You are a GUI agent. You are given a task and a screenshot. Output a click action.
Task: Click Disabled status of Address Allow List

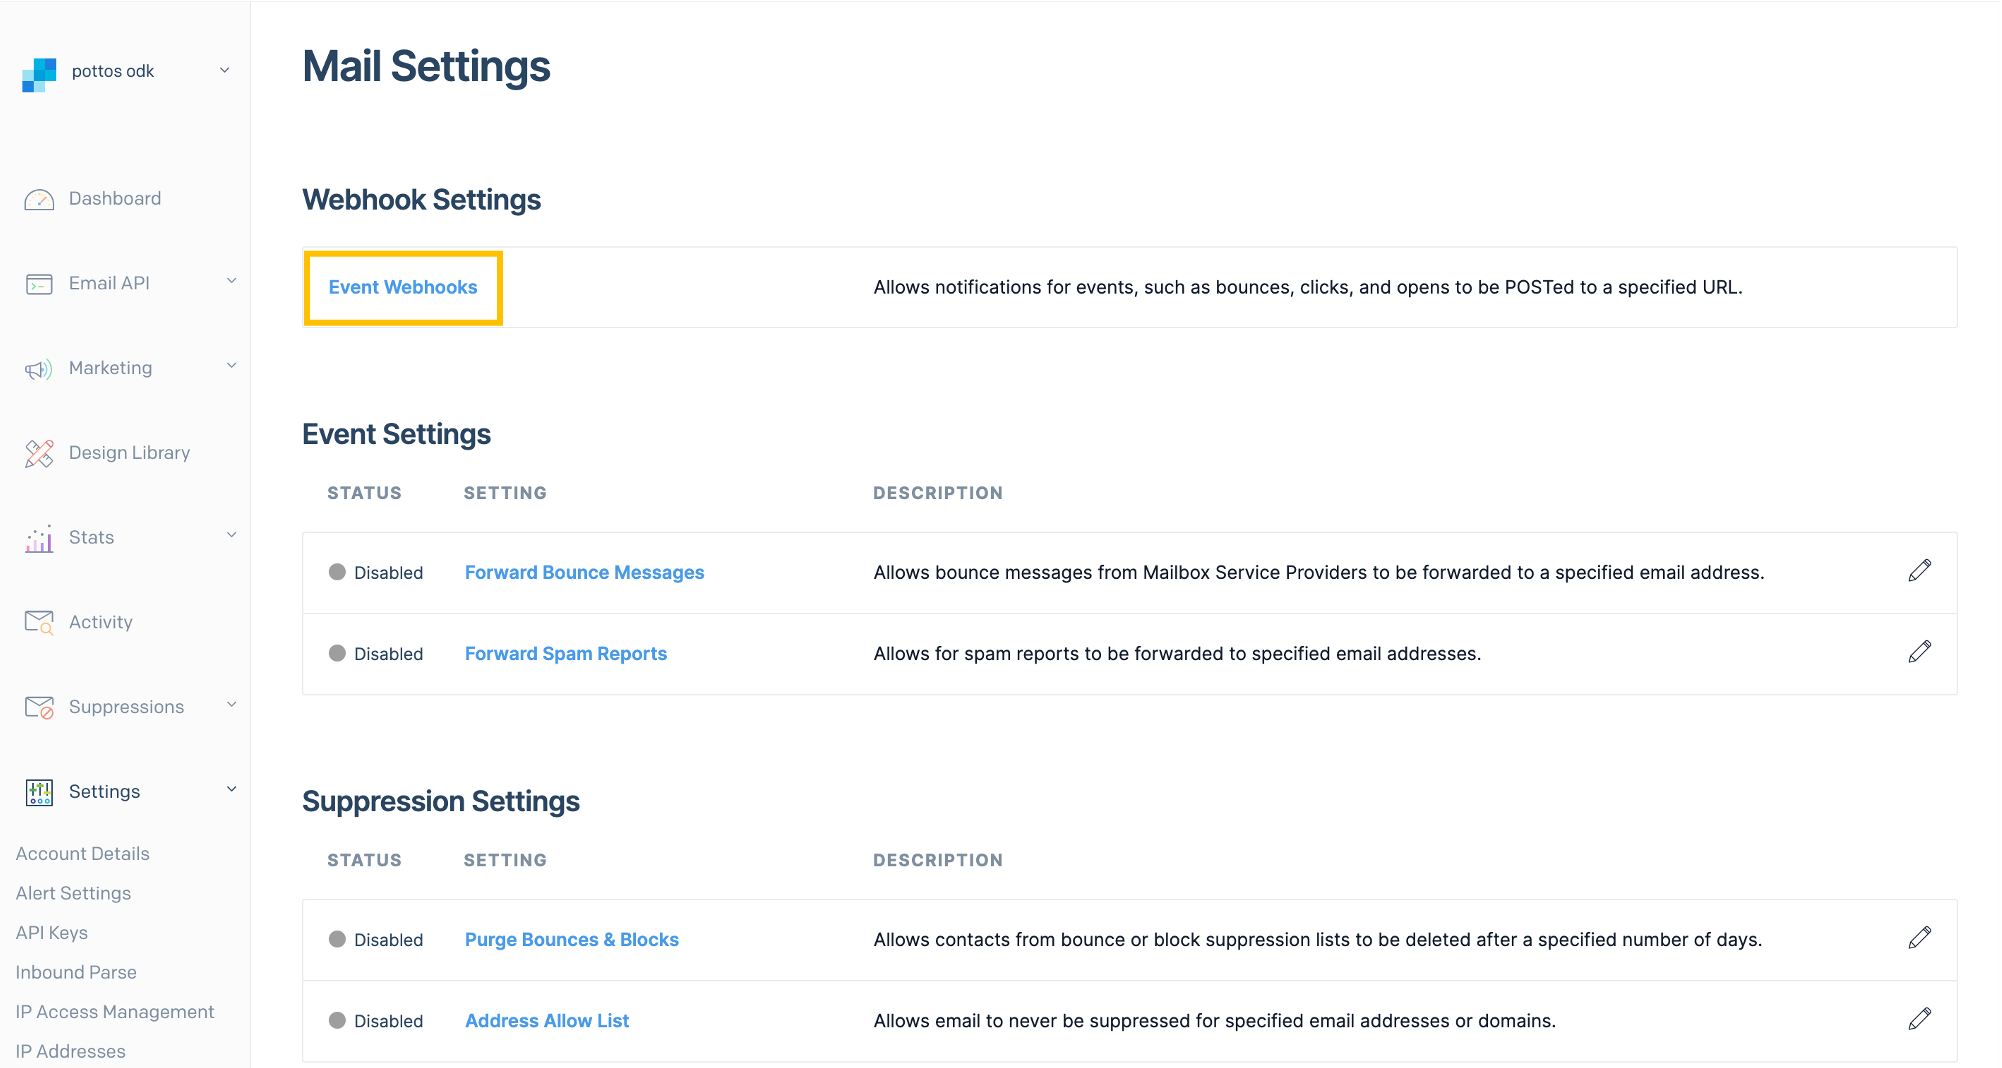[376, 1021]
